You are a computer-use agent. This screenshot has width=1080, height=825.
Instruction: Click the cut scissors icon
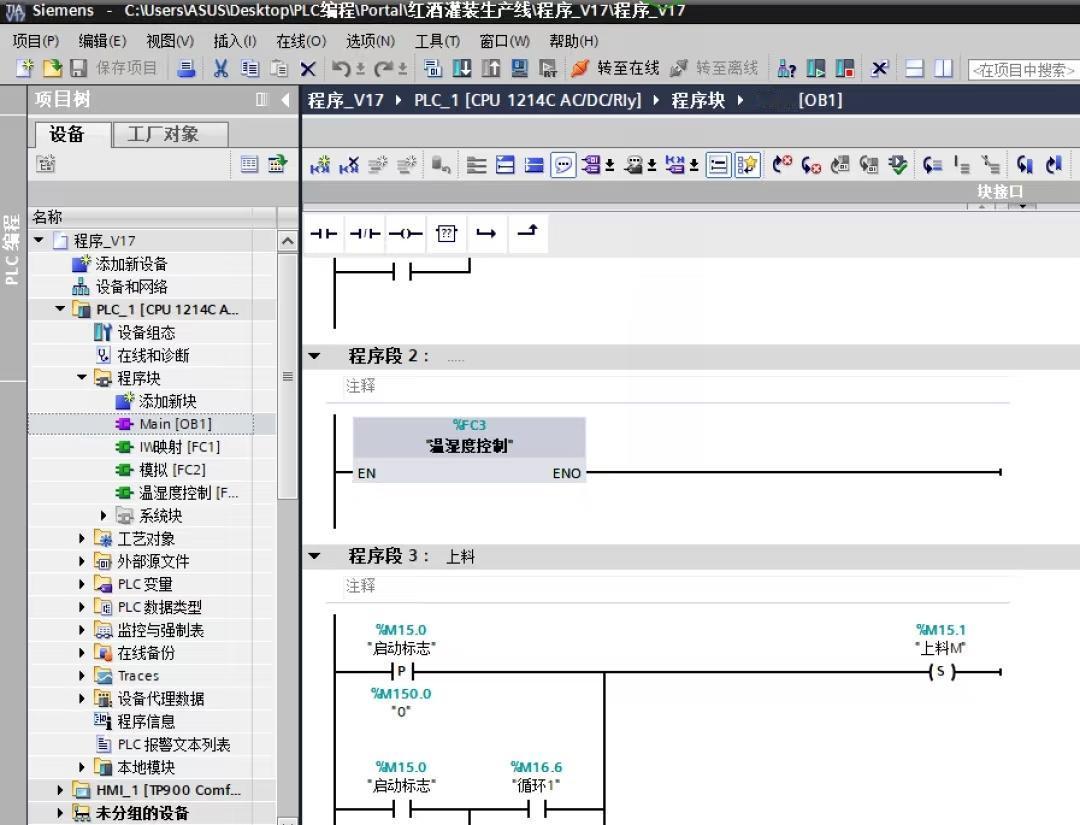tap(220, 68)
